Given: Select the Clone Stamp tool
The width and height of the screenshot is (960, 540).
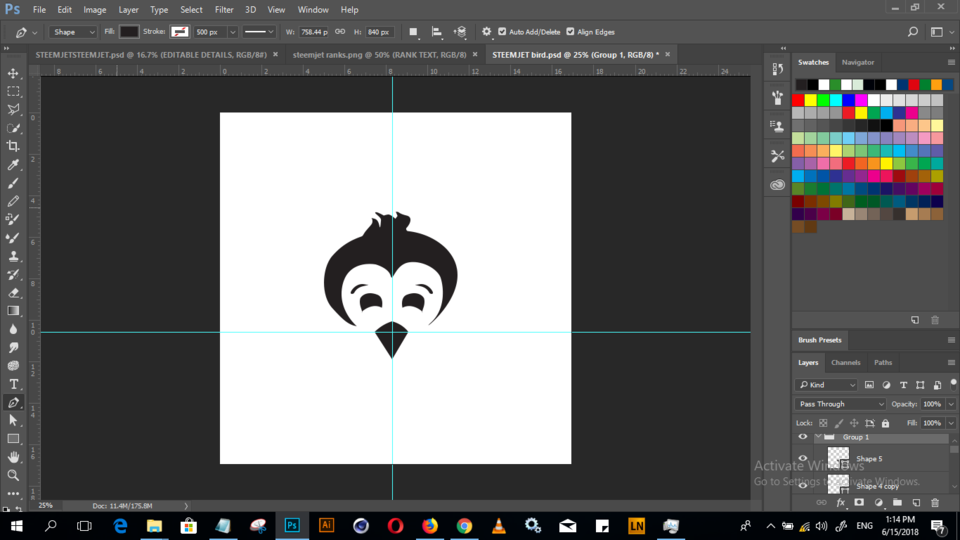Looking at the screenshot, I should (x=13, y=256).
